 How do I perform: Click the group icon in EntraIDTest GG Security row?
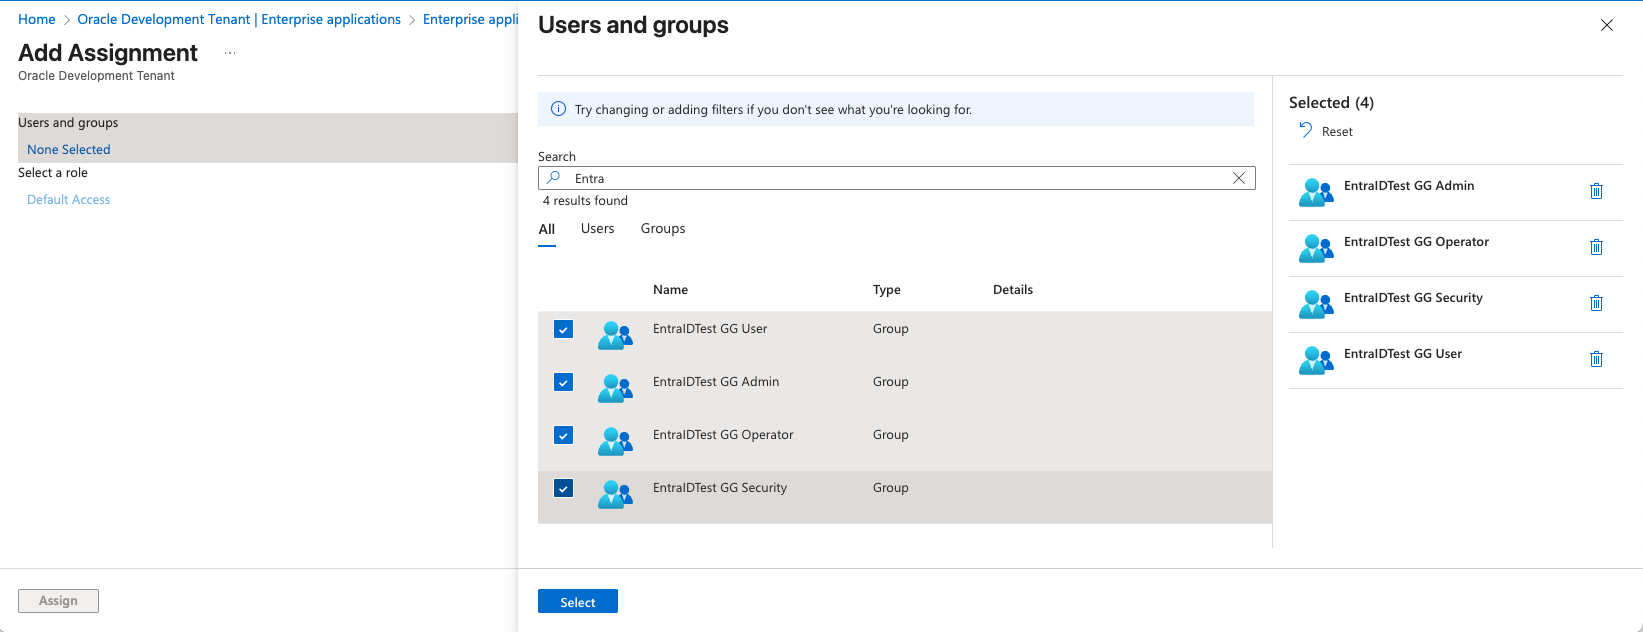615,494
